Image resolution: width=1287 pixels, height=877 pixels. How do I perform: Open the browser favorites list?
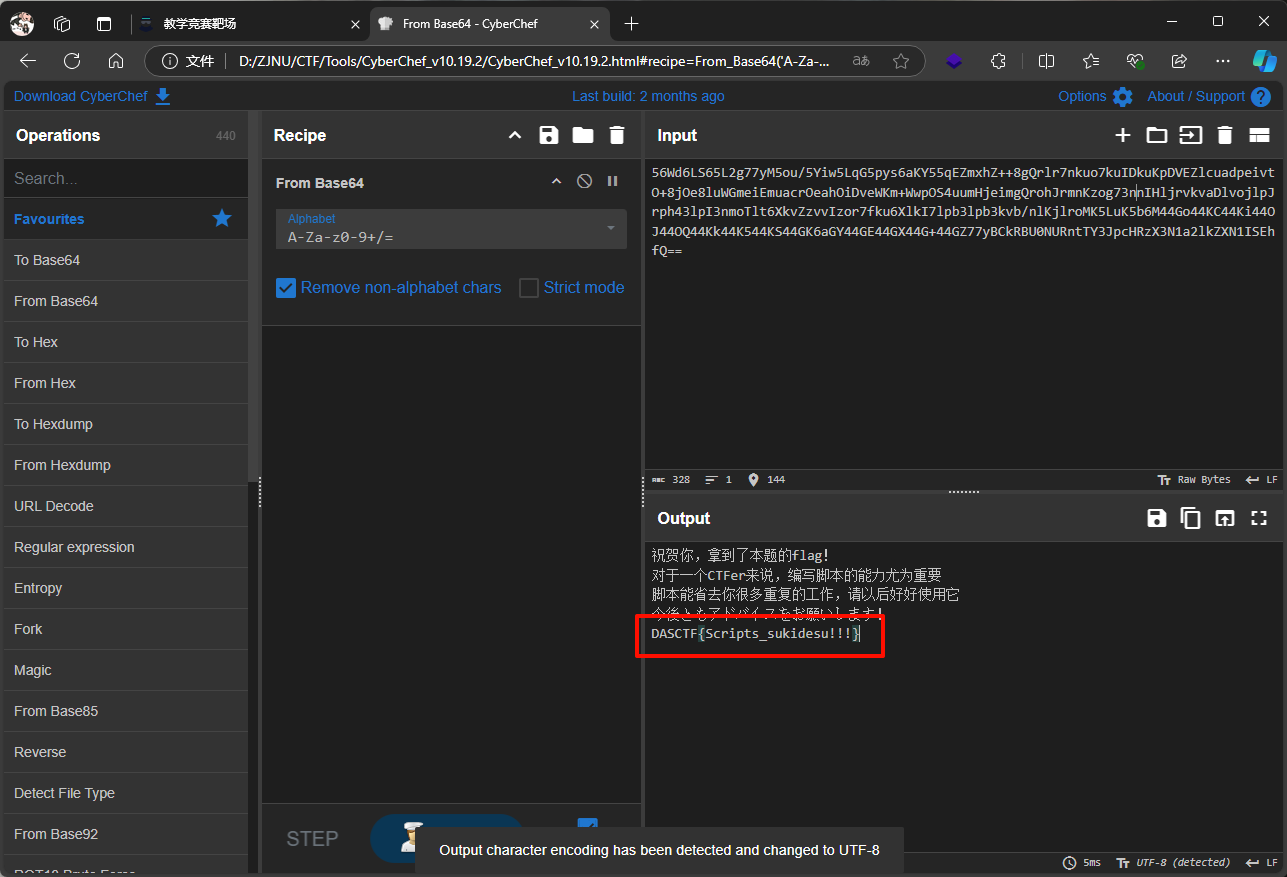tap(1091, 61)
